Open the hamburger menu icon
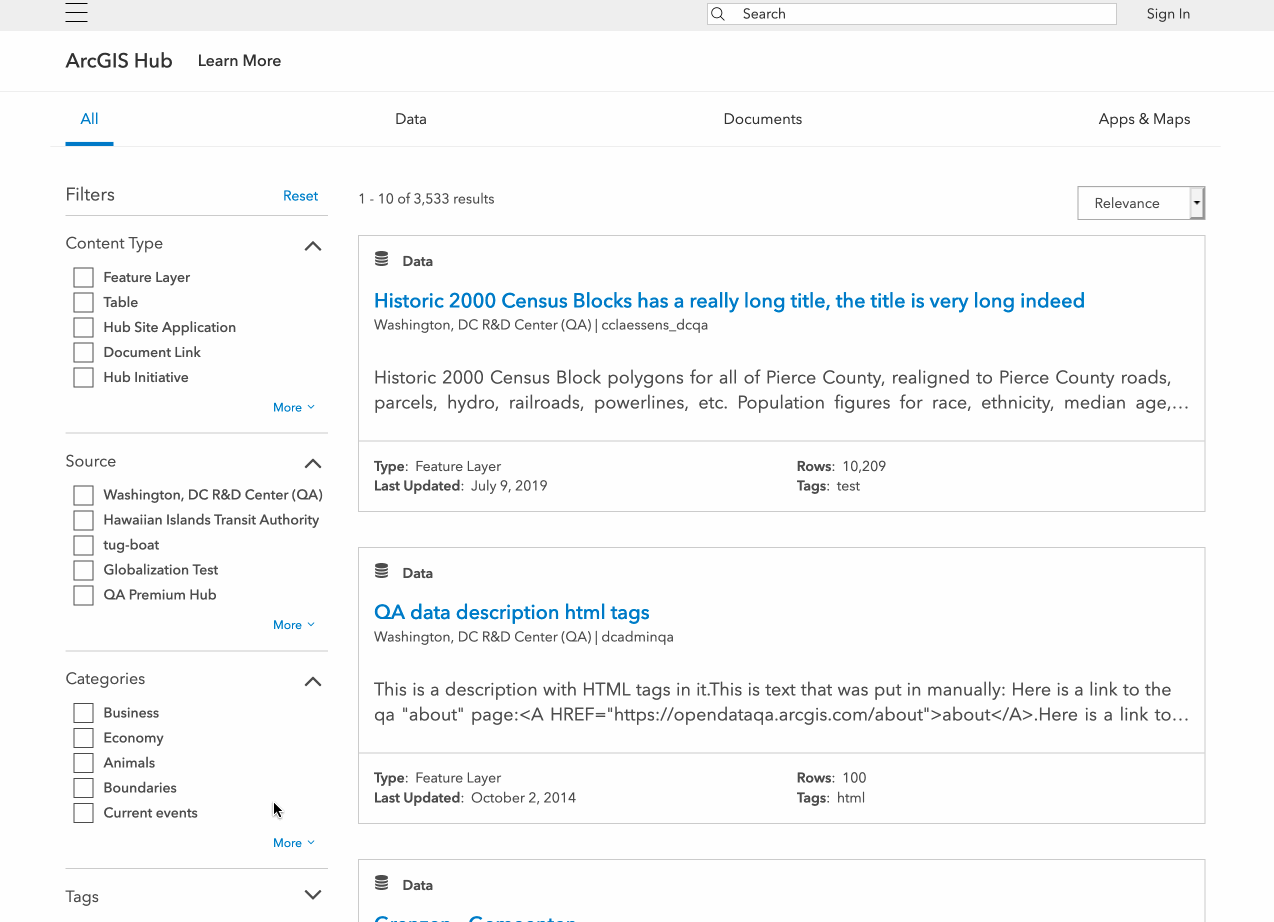 click(x=76, y=12)
